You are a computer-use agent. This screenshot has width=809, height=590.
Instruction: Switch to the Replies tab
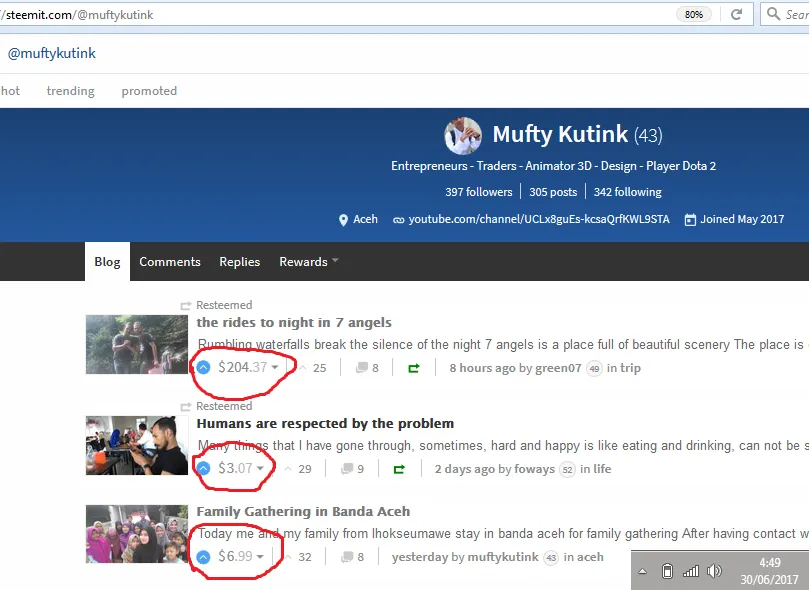[x=239, y=262]
